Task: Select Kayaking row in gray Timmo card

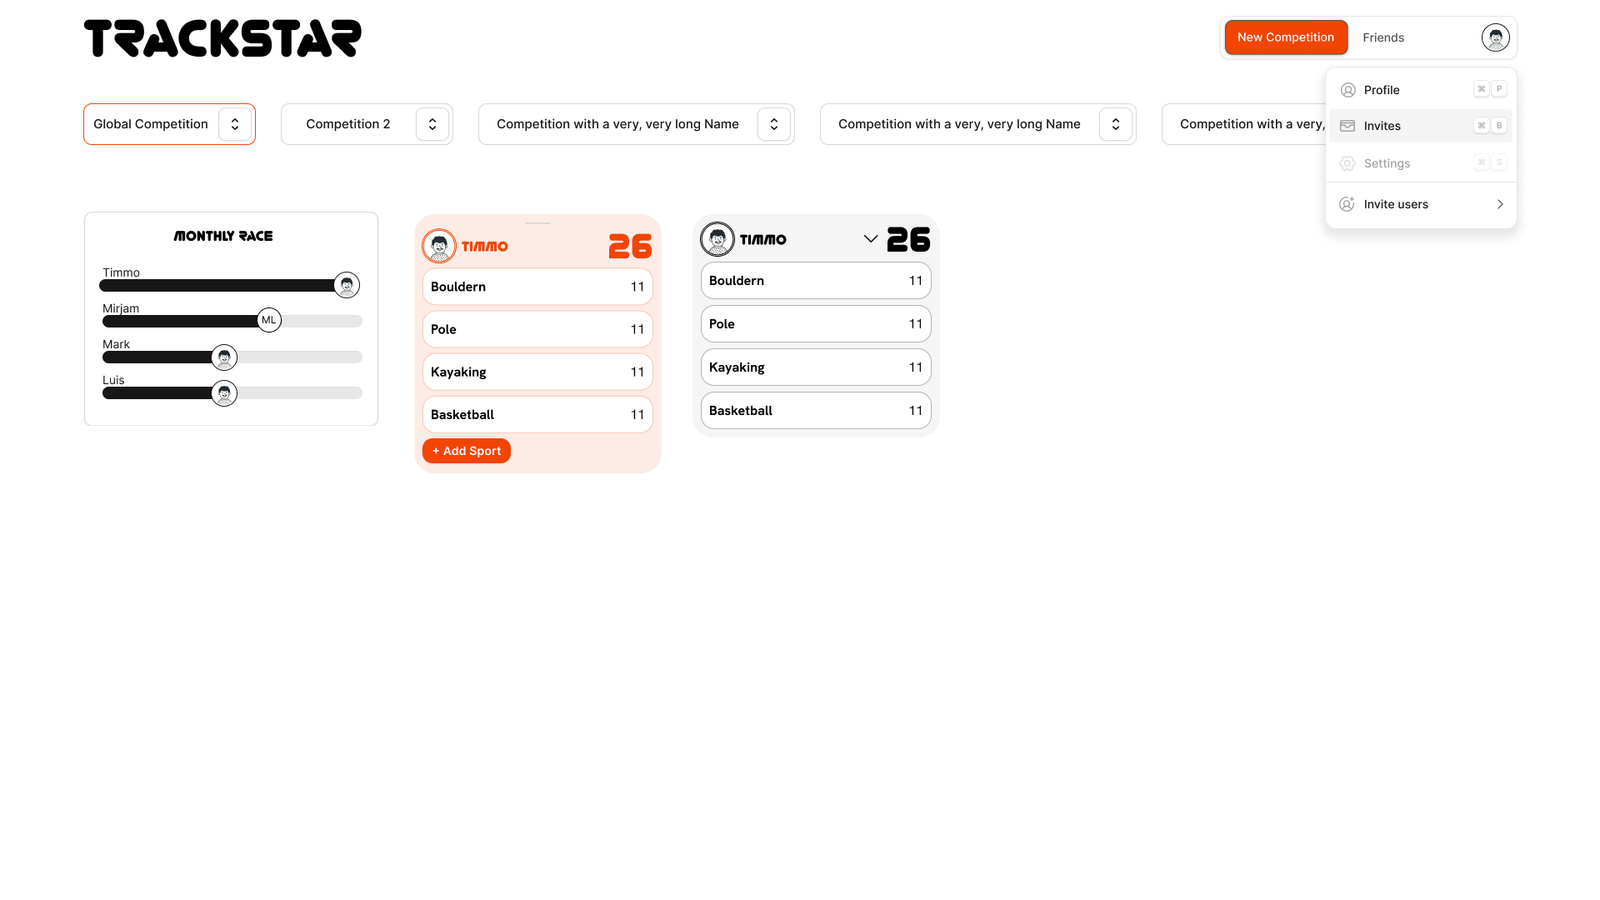Action: tap(816, 367)
